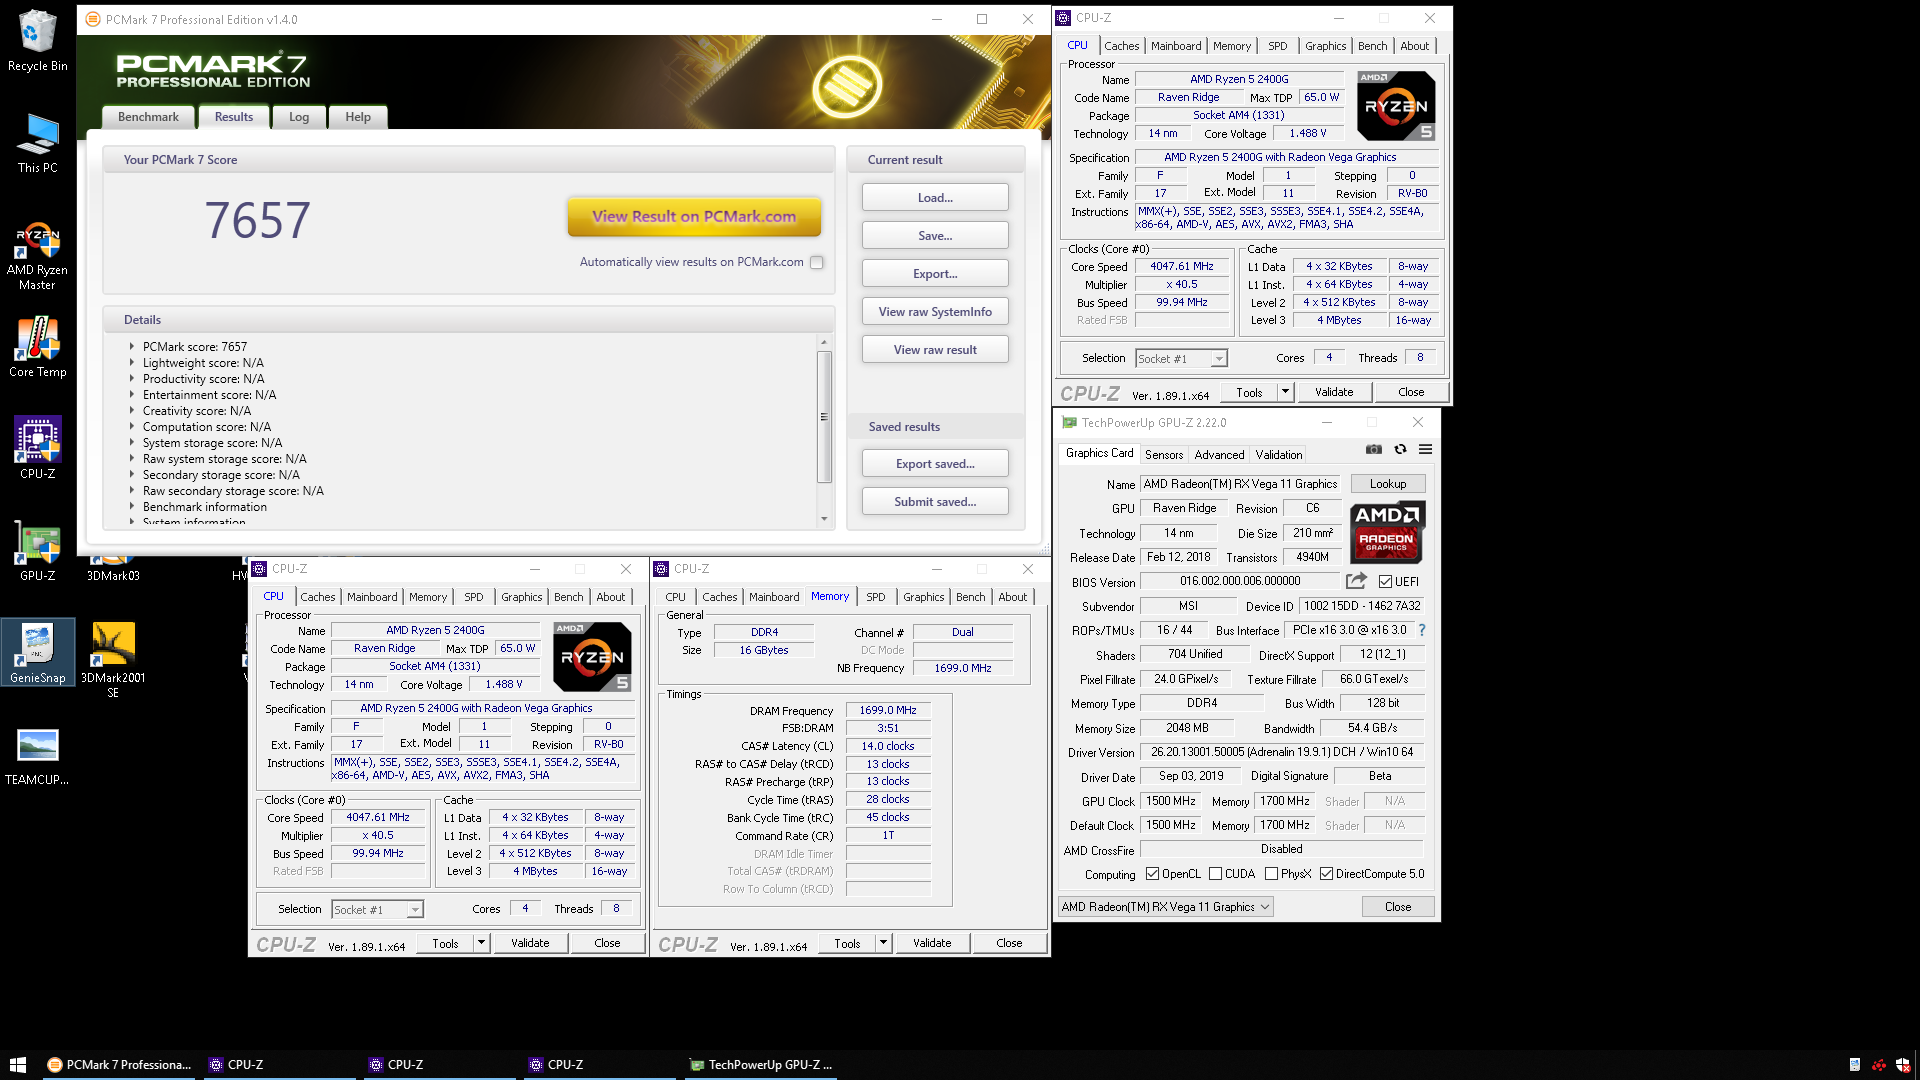Click the Details scrollbar down arrow

[x=824, y=519]
